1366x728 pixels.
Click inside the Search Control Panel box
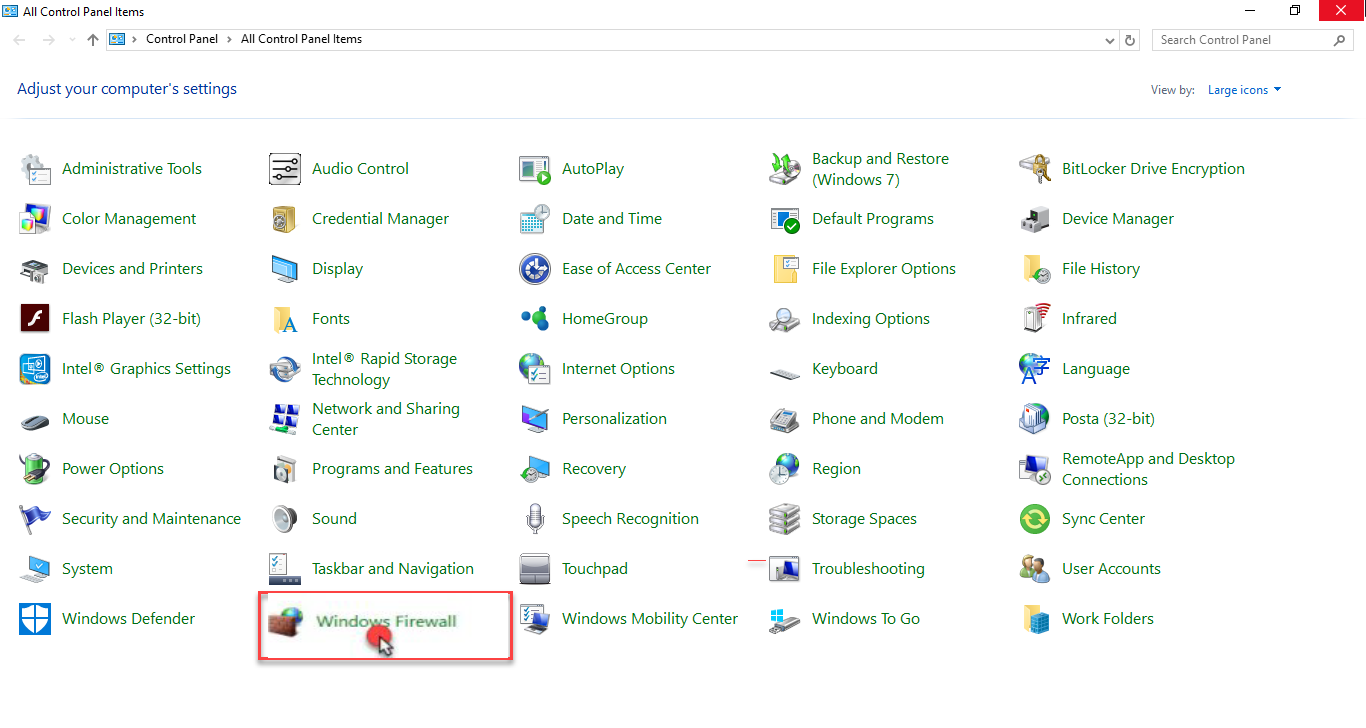pos(1240,39)
